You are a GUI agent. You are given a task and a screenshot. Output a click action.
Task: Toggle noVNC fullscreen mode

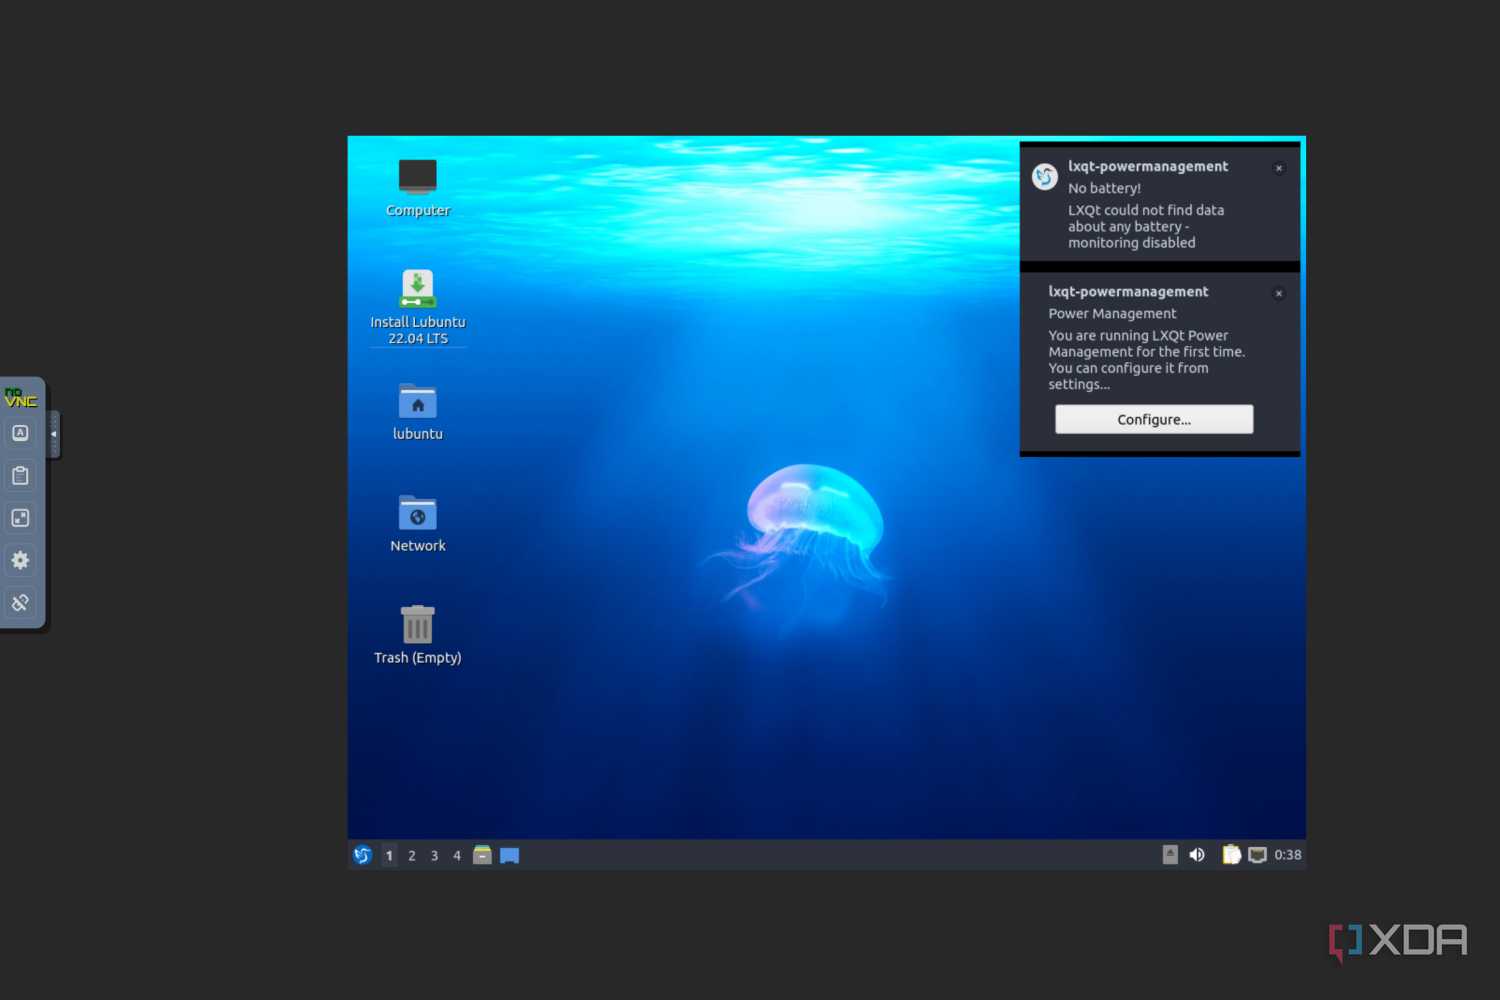coord(20,518)
